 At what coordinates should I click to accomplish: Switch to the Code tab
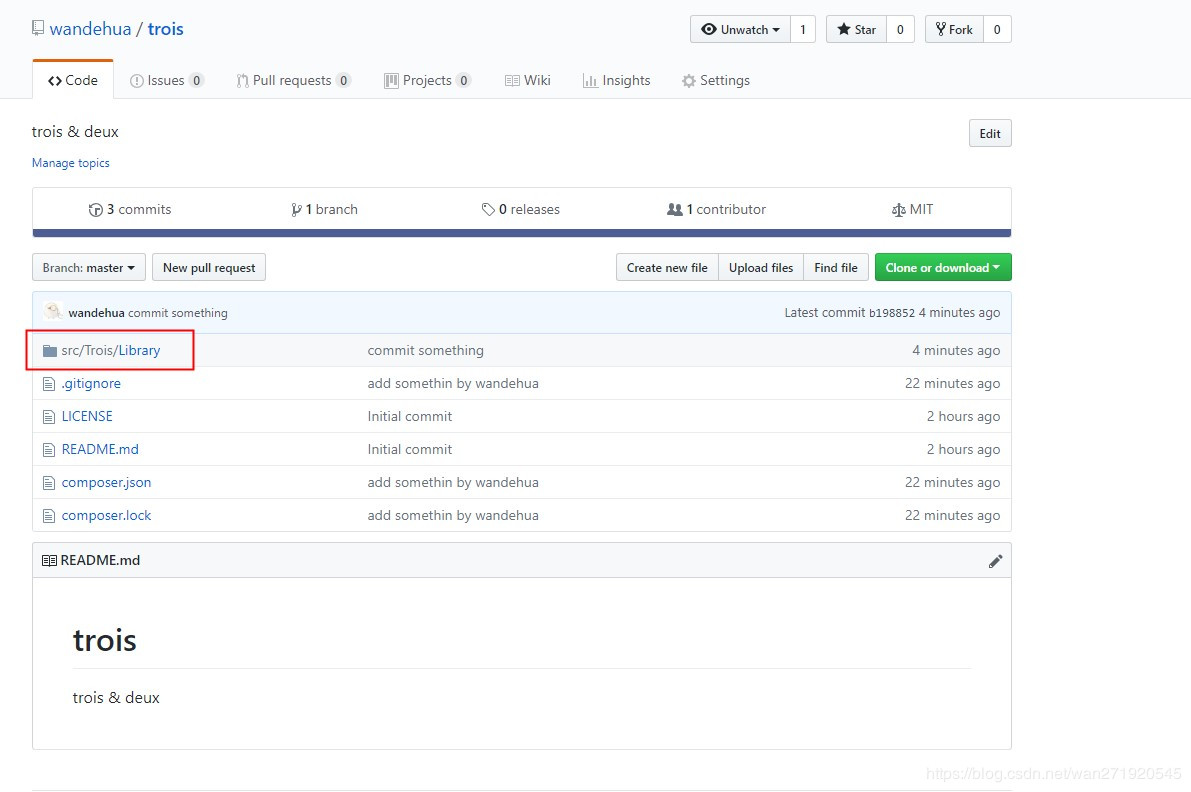pos(73,80)
